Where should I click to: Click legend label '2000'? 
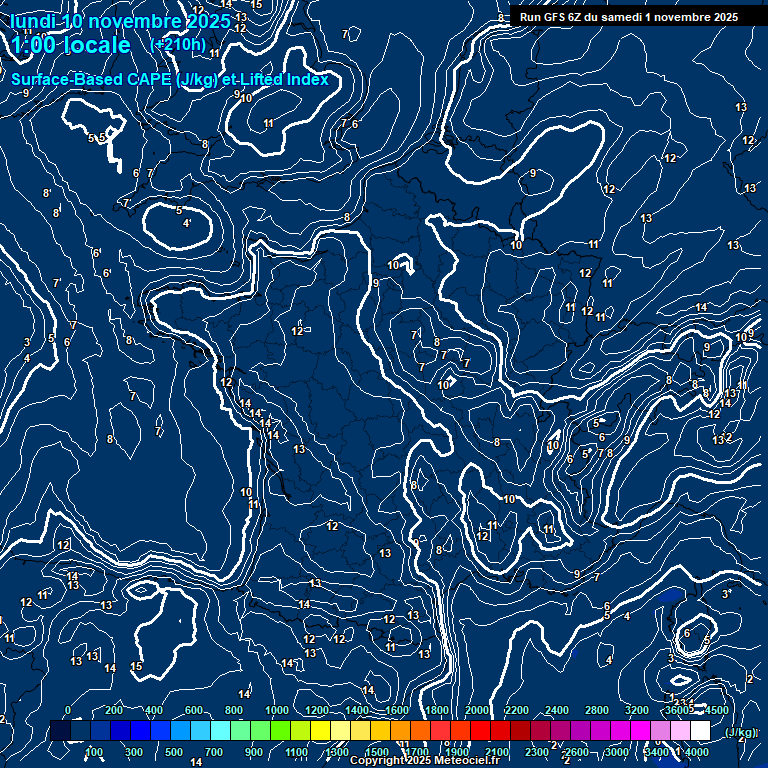[x=477, y=710]
